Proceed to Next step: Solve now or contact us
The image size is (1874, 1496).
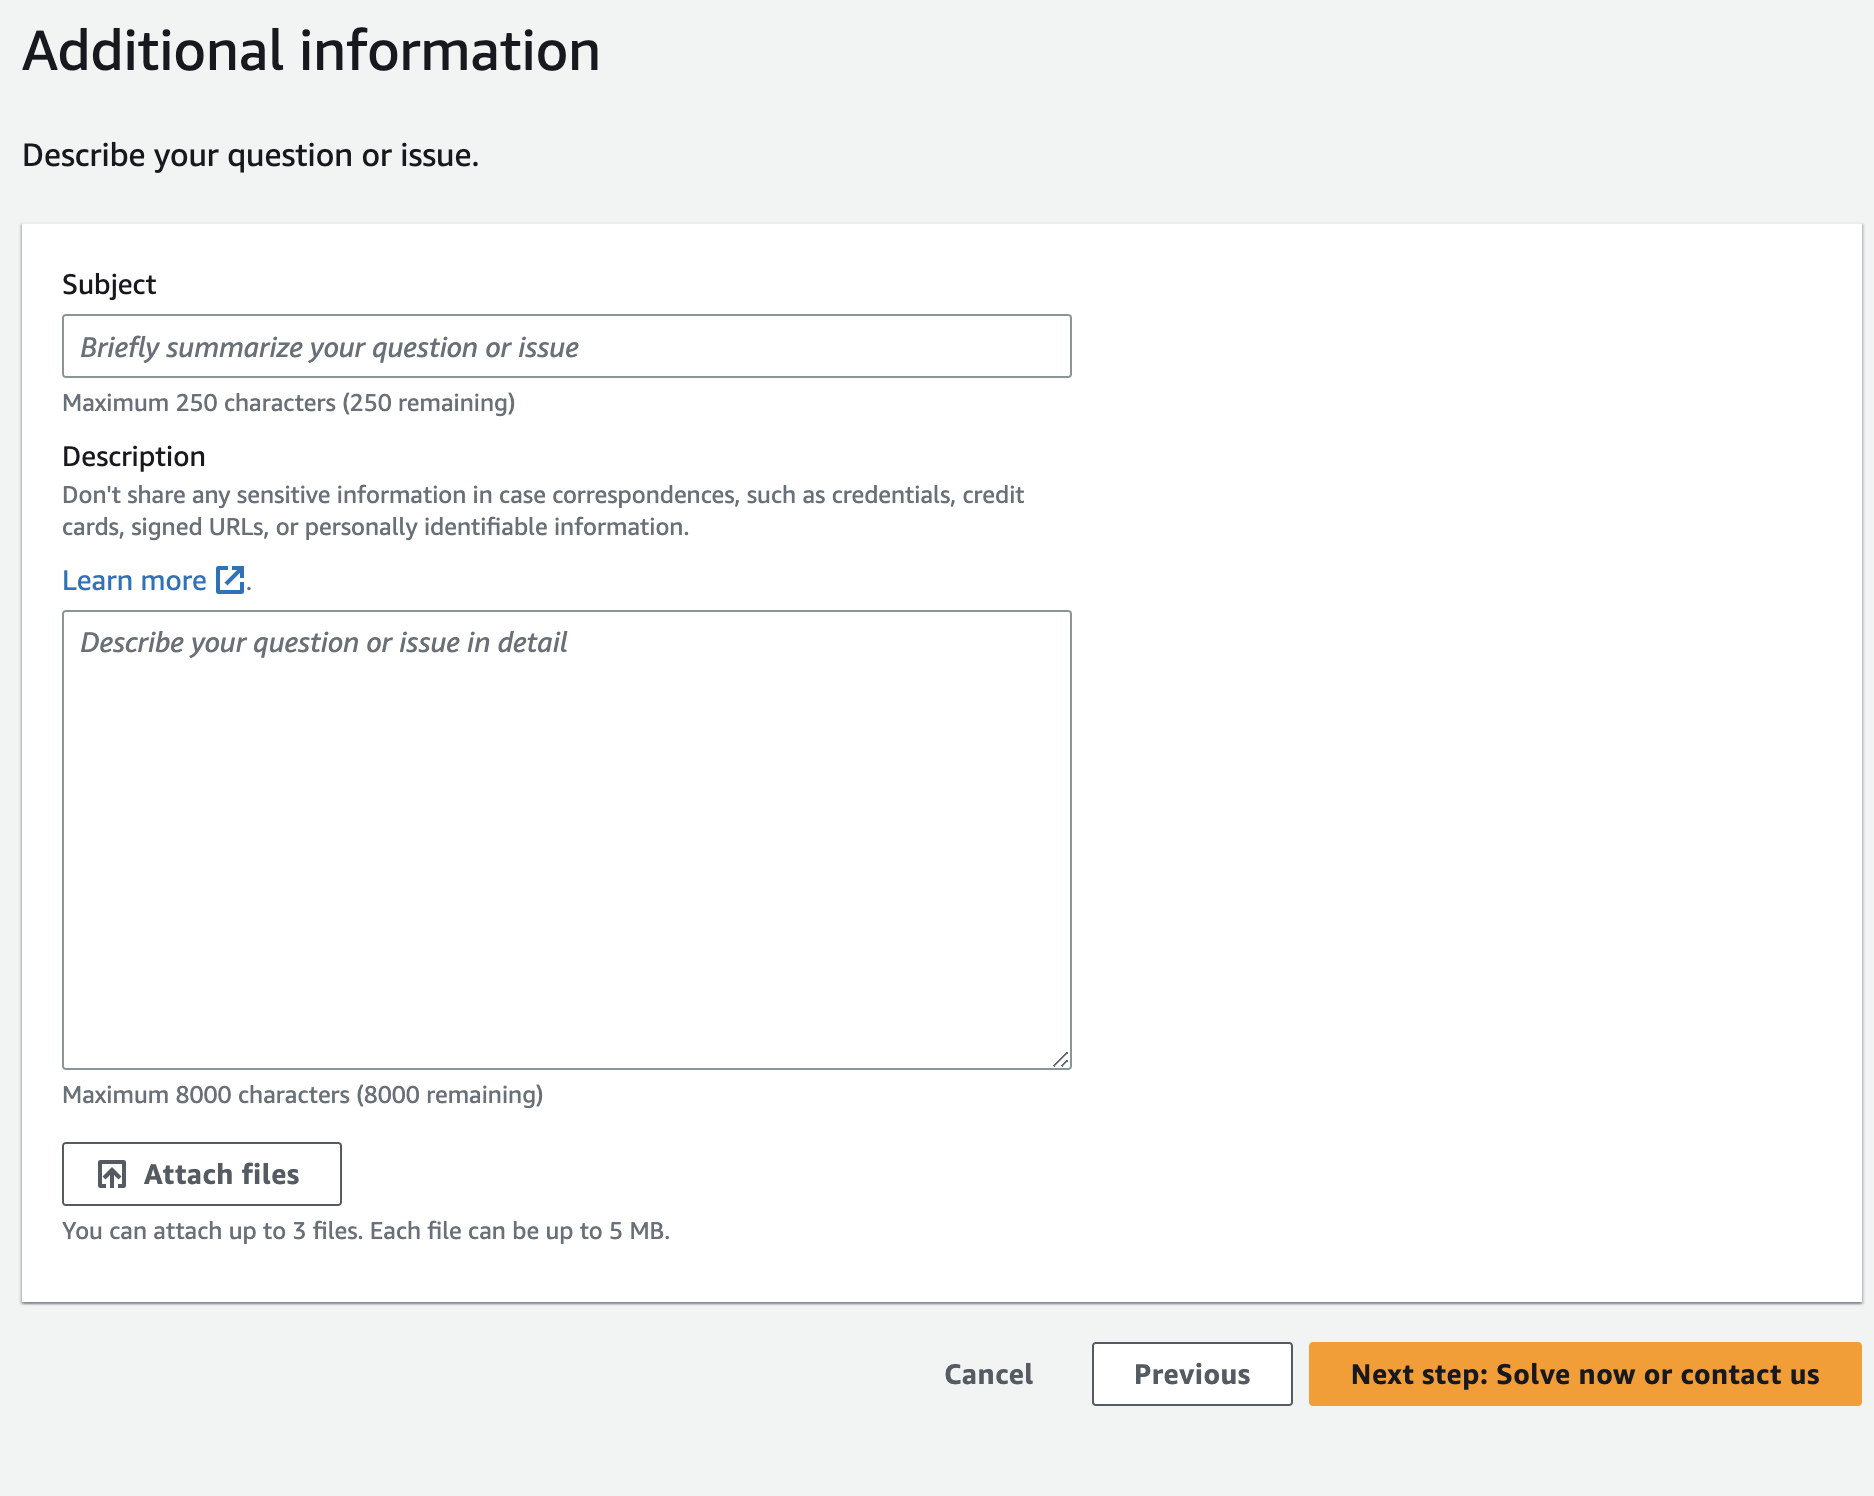[1584, 1374]
